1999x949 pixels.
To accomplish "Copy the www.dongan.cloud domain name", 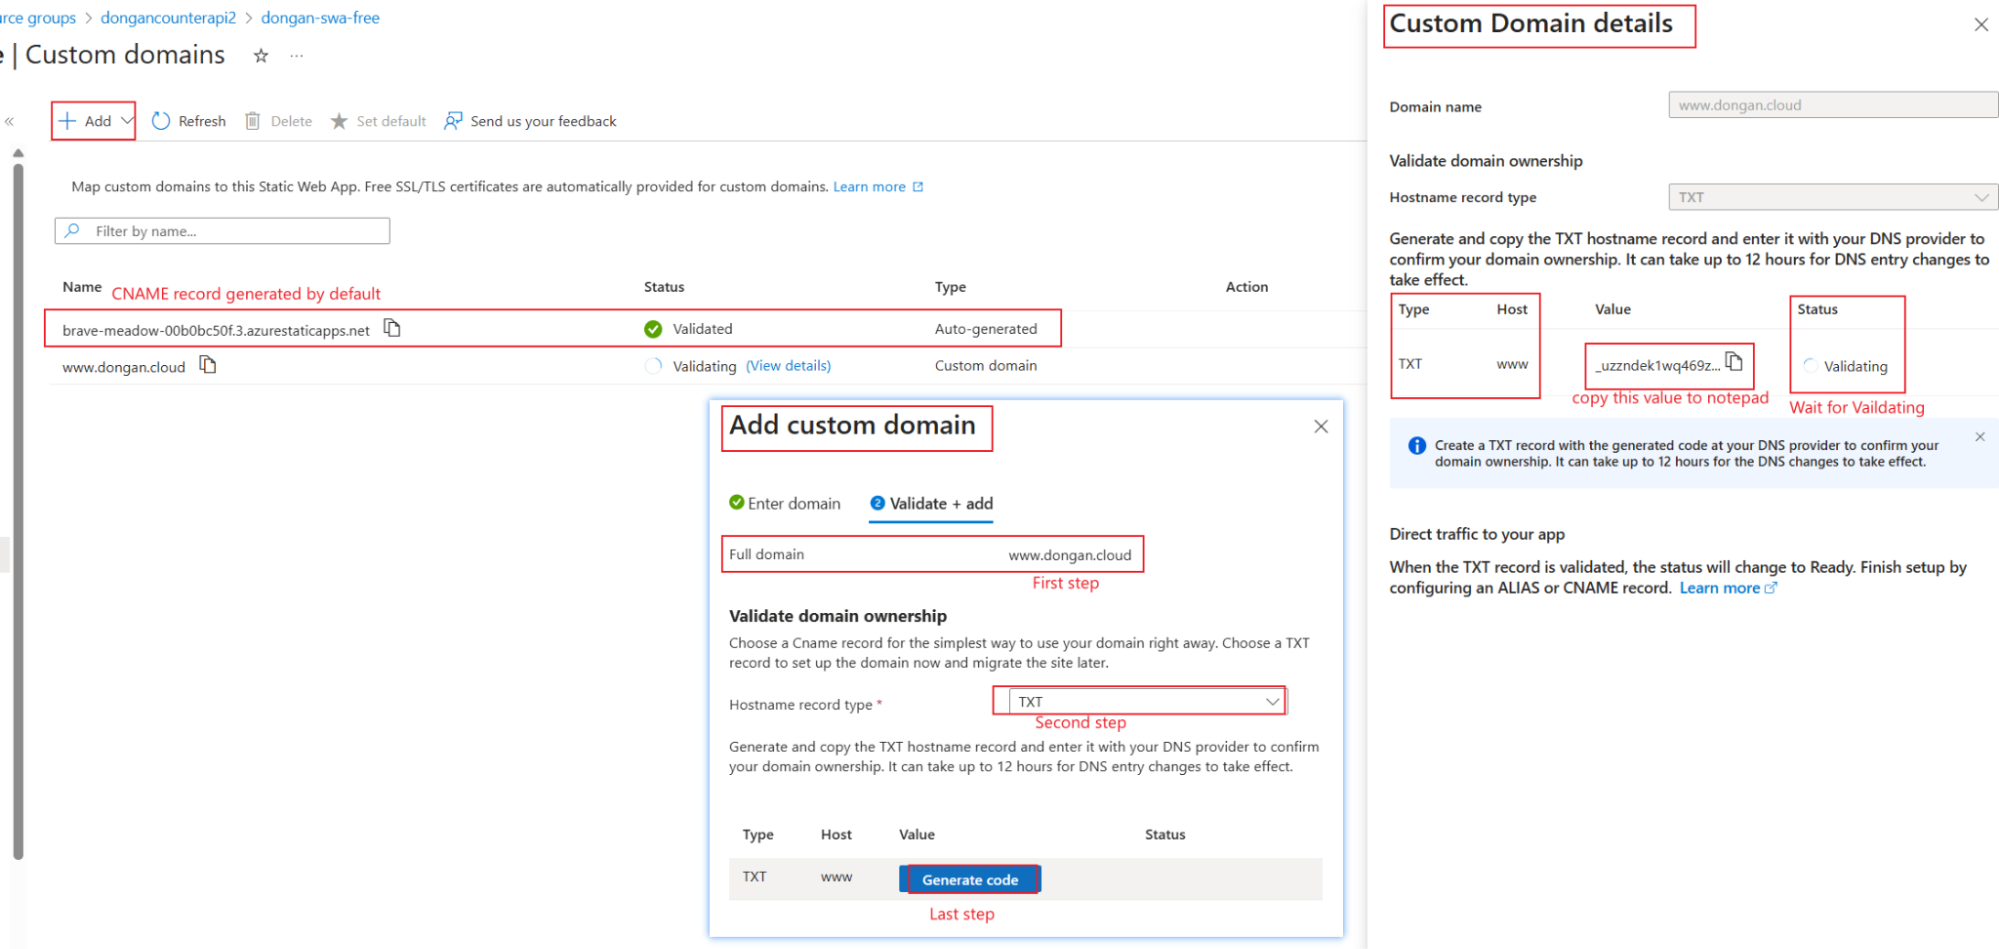I will (207, 365).
